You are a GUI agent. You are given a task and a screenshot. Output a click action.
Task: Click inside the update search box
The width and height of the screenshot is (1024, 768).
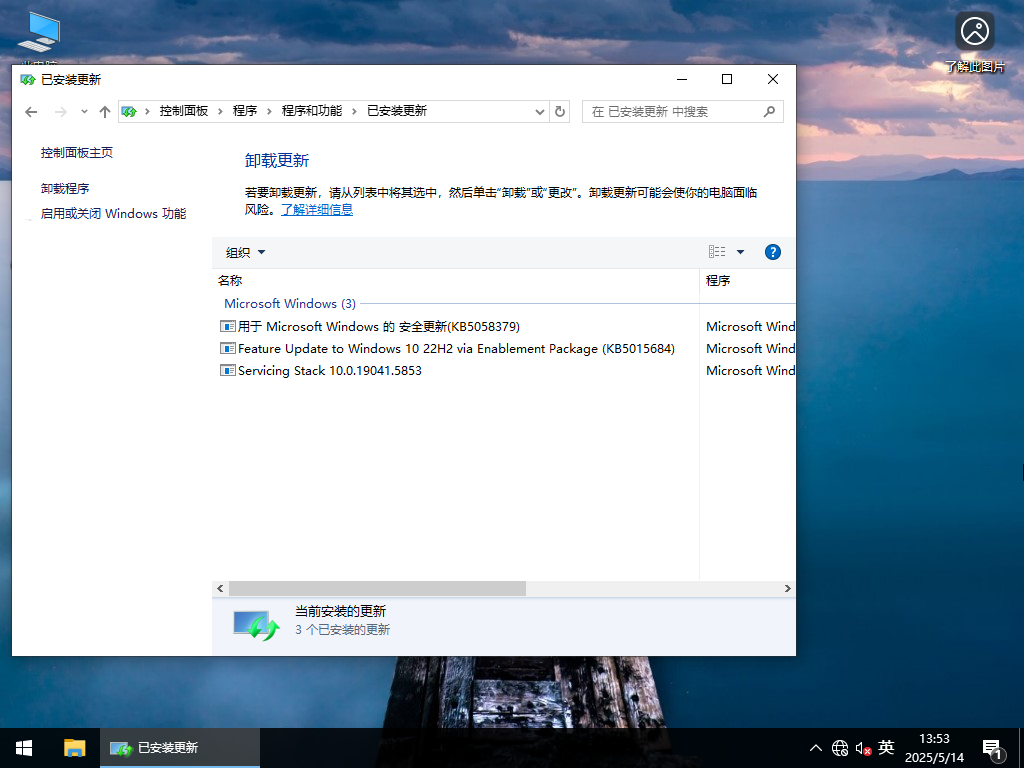[x=669, y=111]
